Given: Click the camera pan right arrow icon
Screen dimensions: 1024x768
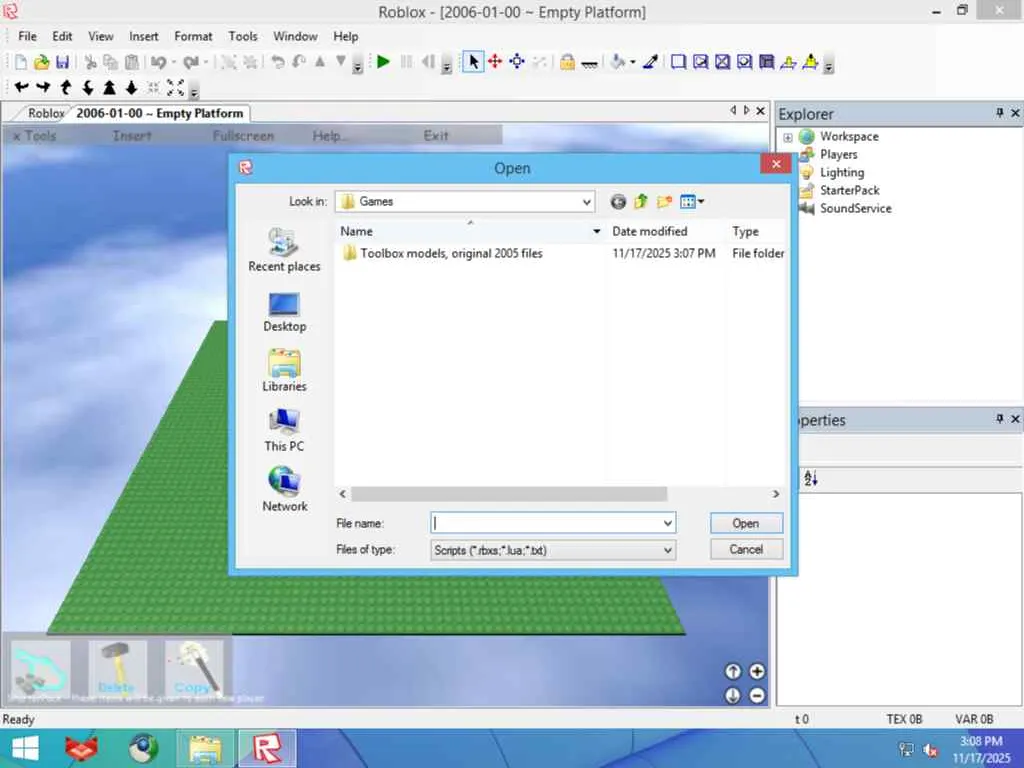Looking at the screenshot, I should [43, 87].
